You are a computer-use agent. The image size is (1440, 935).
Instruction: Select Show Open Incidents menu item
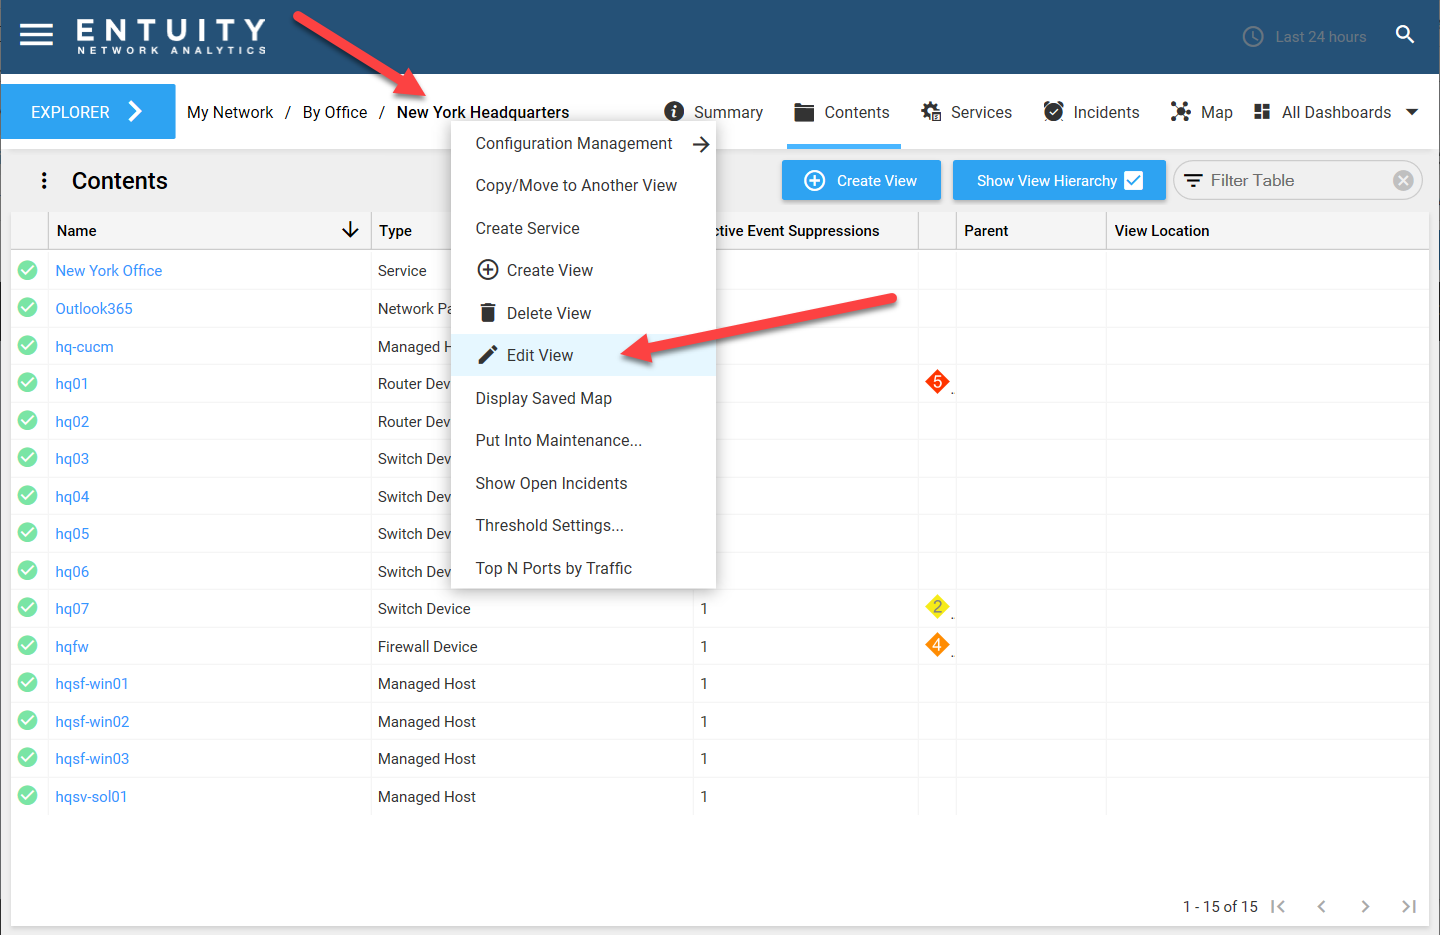[551, 483]
